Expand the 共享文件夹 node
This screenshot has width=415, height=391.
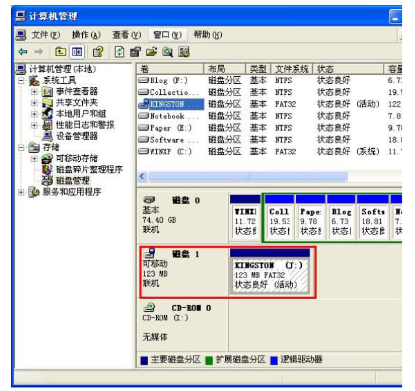pyautogui.click(x=34, y=103)
